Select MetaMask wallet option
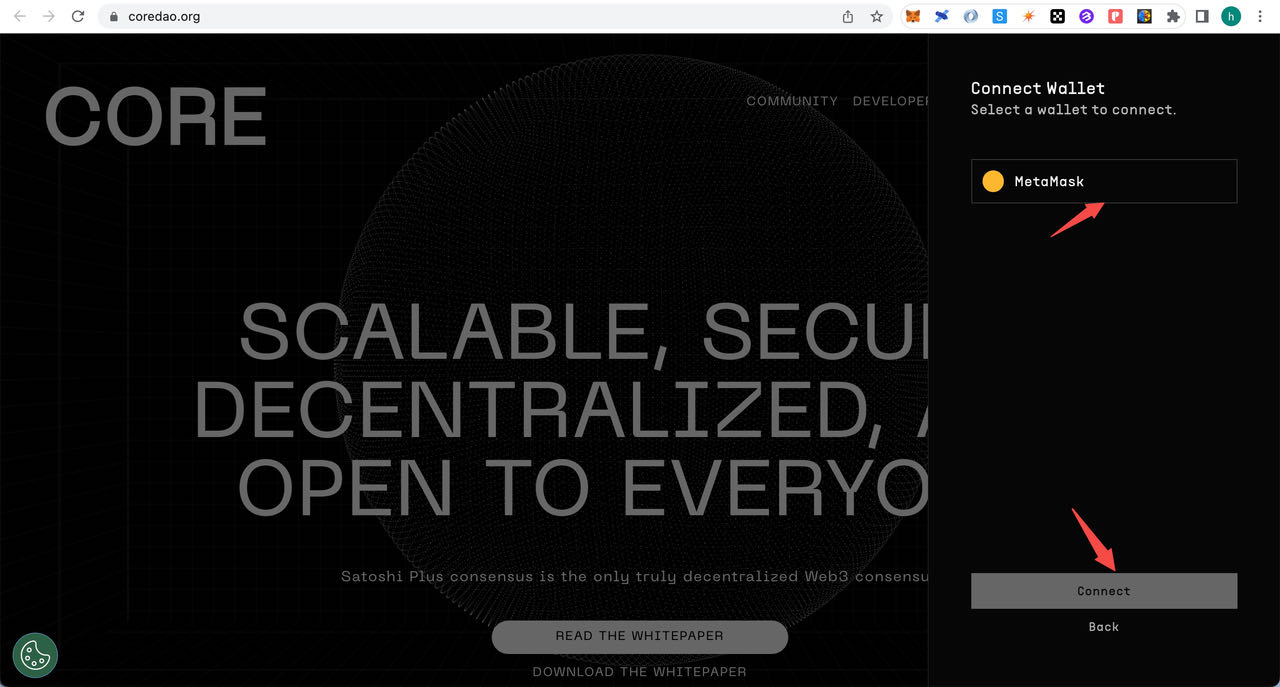Viewport: 1280px width, 687px height. [1103, 181]
